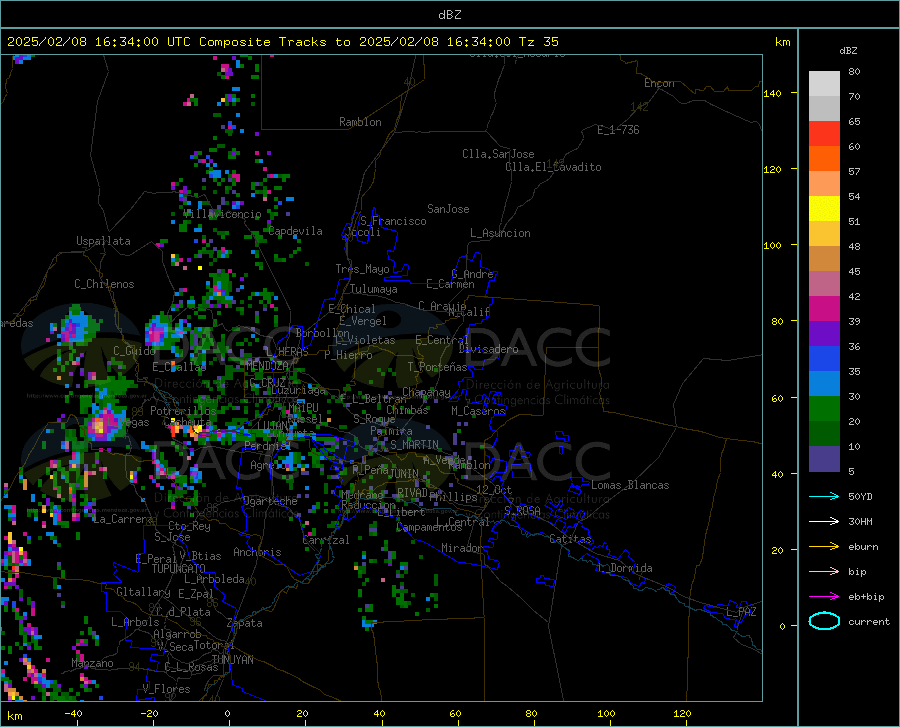
Task: Click the 'current' legend label
Action: coord(868,621)
